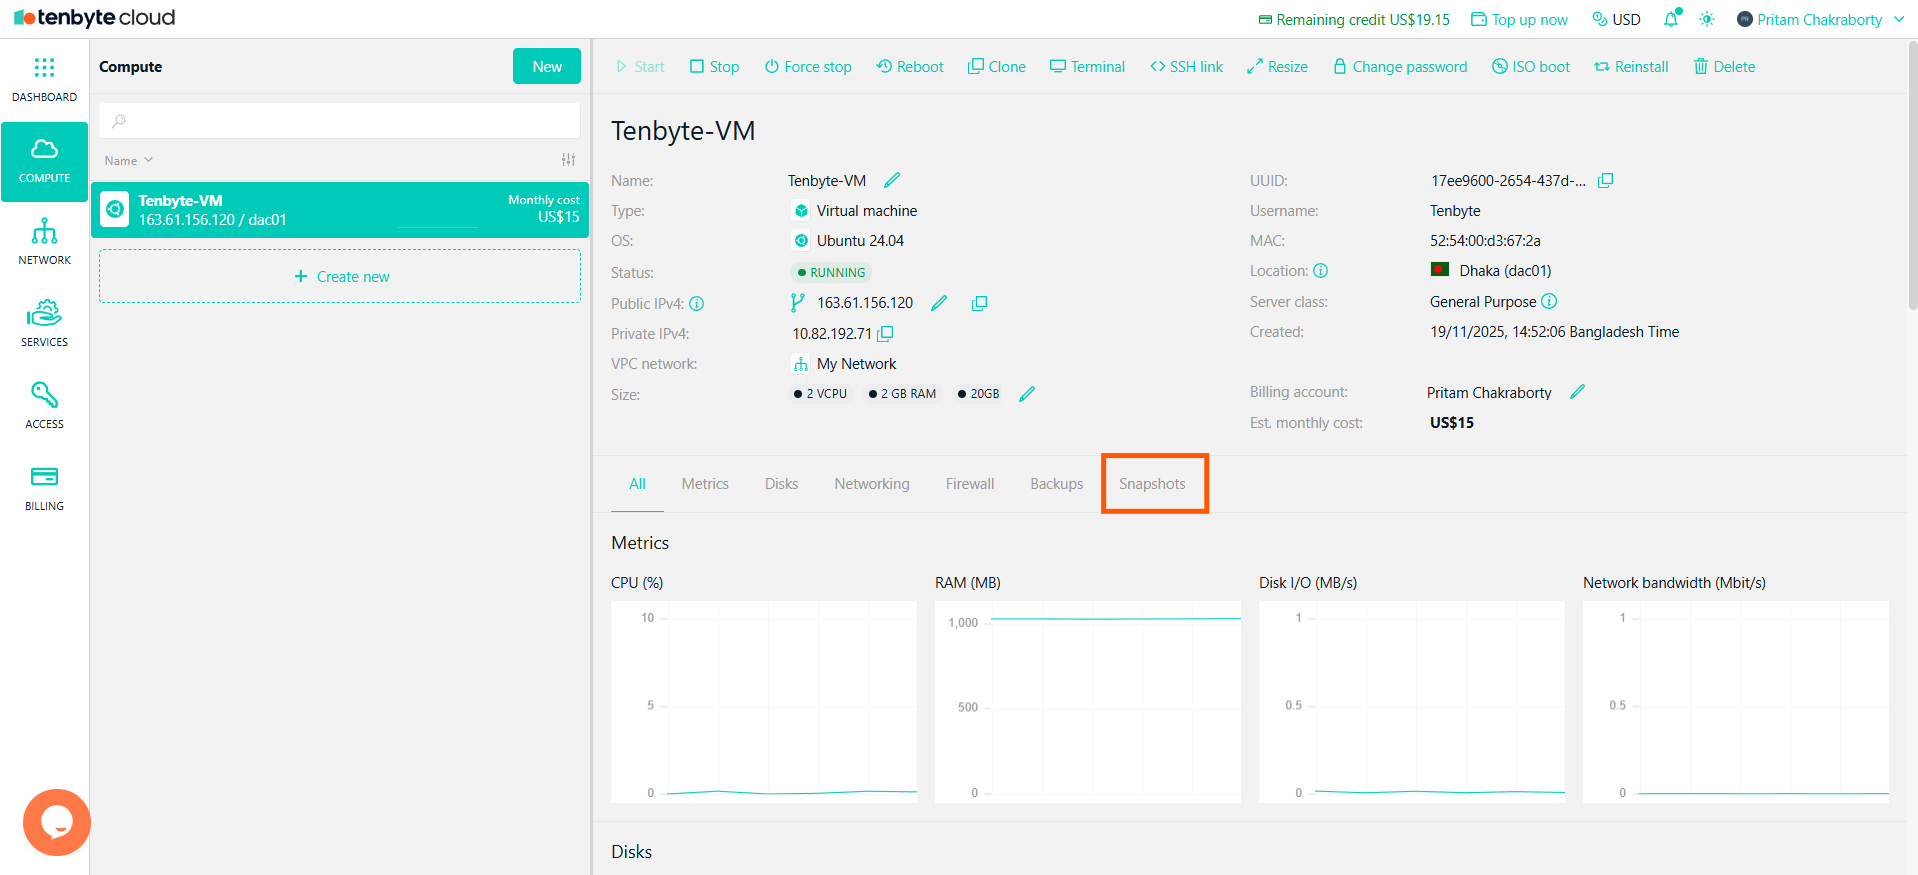Viewport: 1918px width, 875px height.
Task: Edit the billing account pencil icon
Action: (1577, 392)
